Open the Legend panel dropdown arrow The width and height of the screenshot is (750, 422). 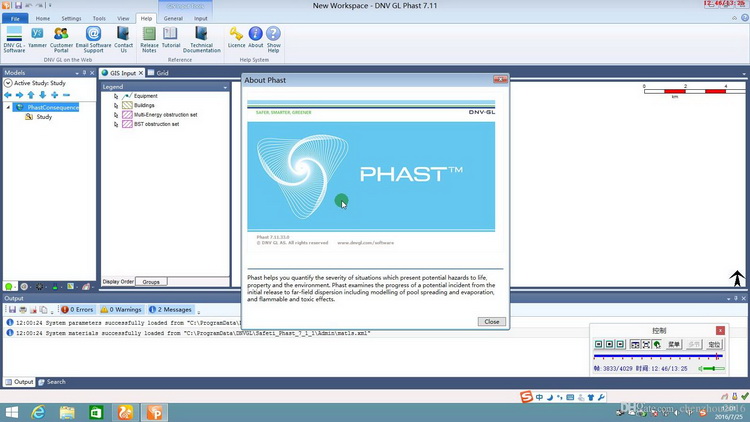[225, 87]
